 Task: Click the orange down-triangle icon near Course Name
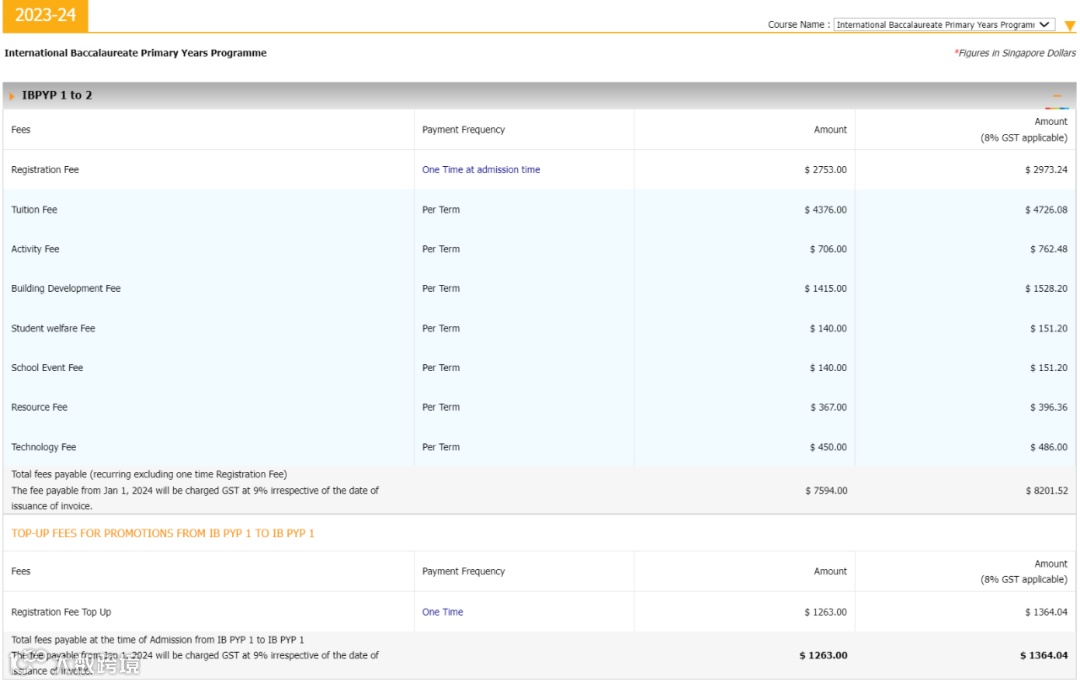tap(1069, 25)
